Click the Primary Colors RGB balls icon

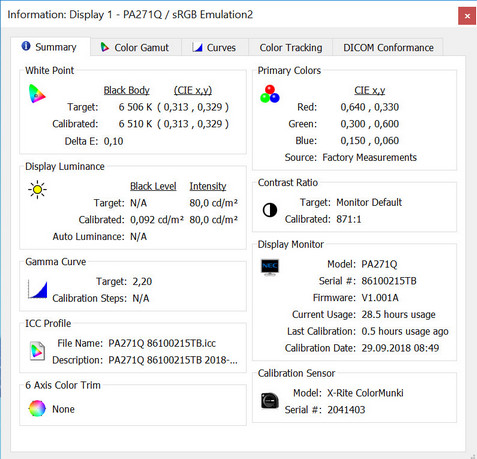pos(270,94)
